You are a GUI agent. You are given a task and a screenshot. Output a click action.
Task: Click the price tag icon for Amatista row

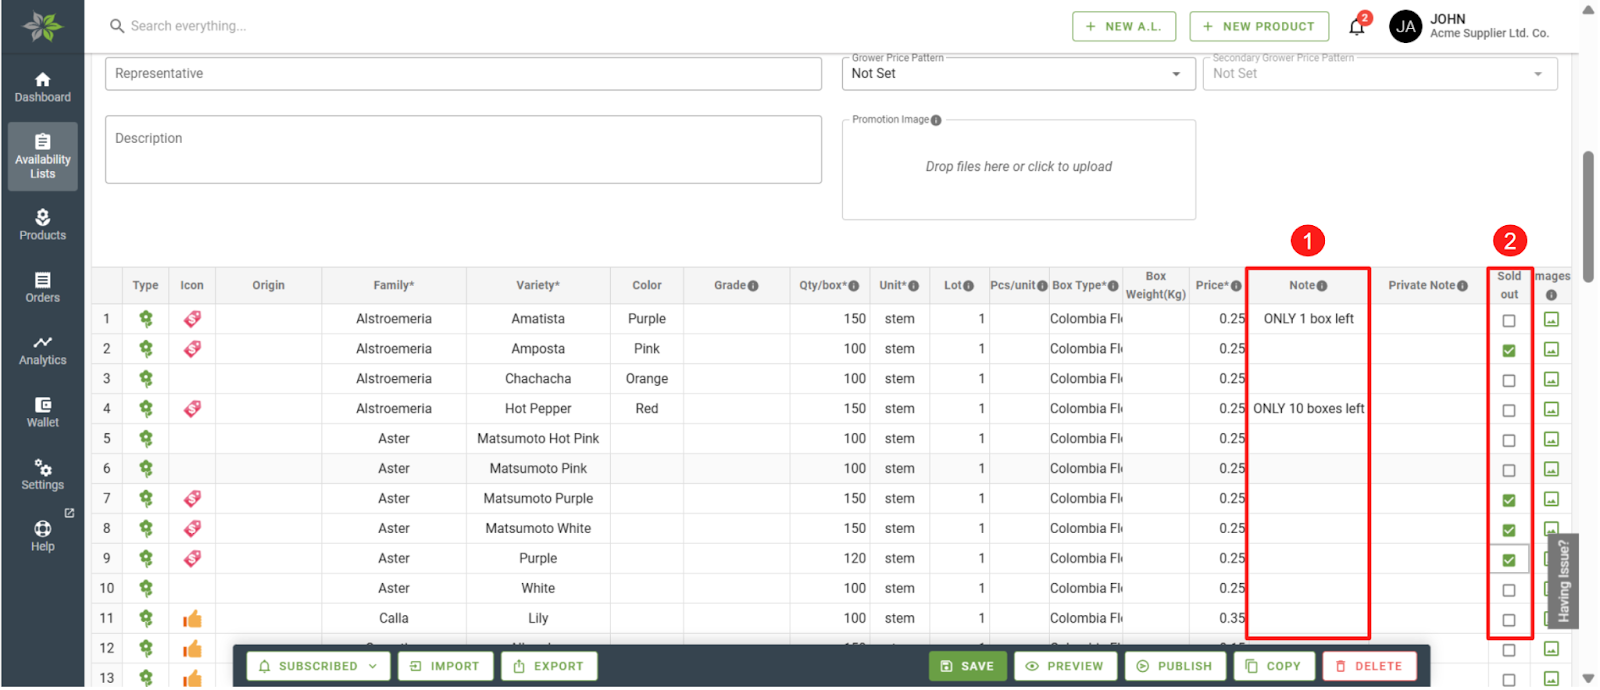tap(192, 319)
